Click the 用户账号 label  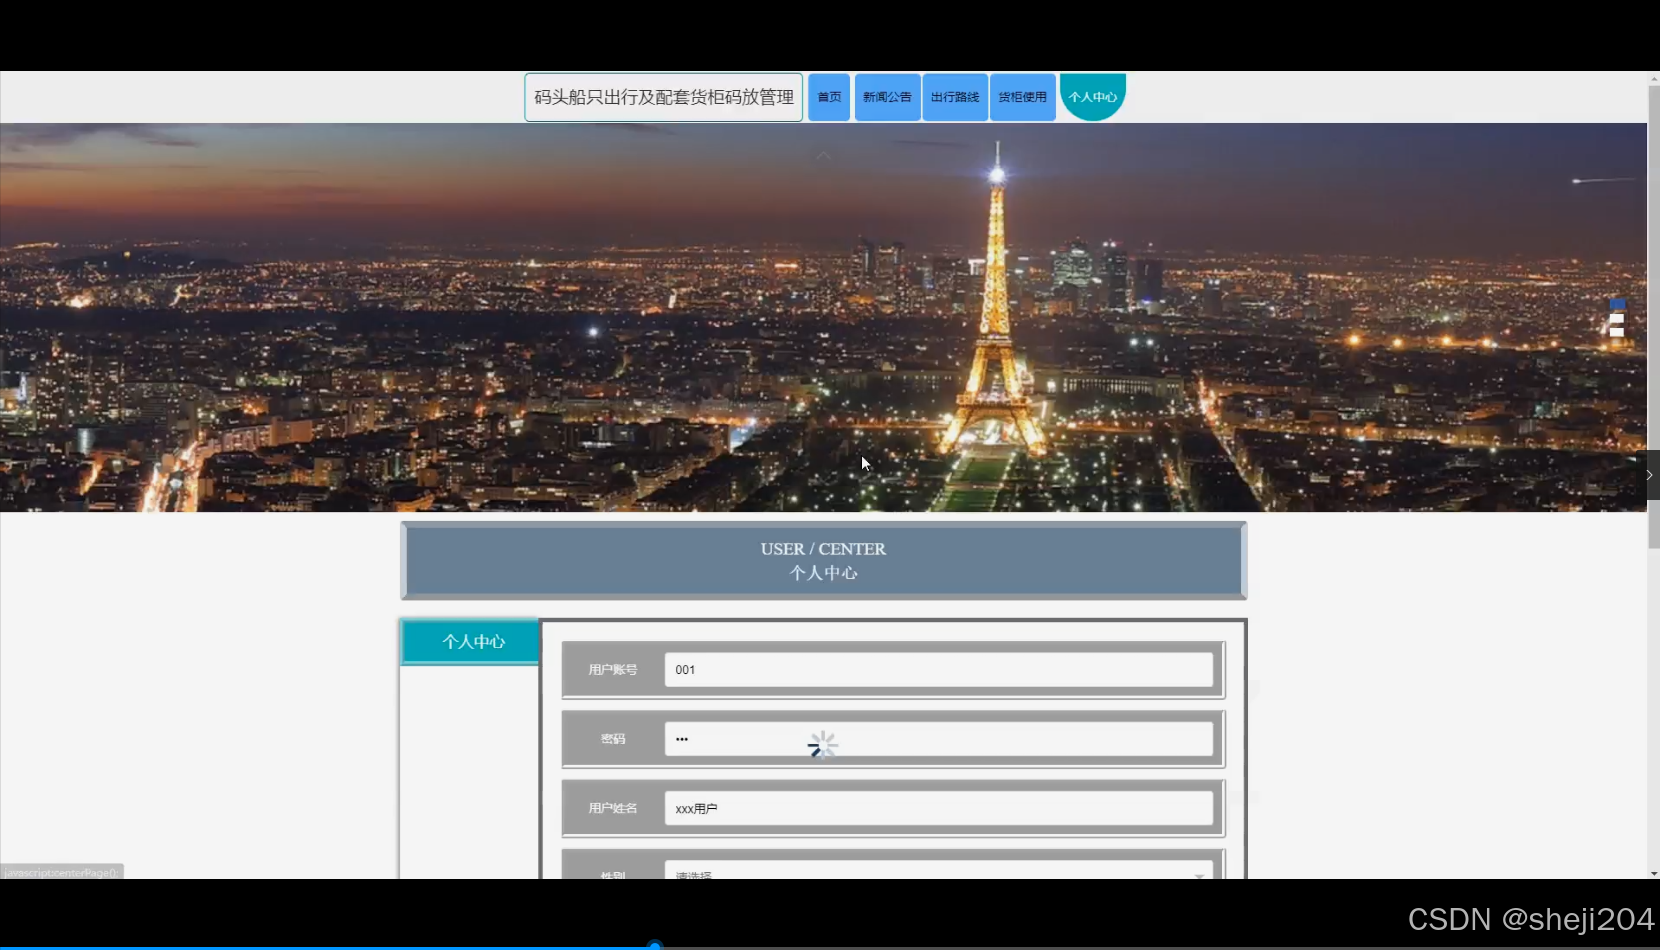(613, 670)
